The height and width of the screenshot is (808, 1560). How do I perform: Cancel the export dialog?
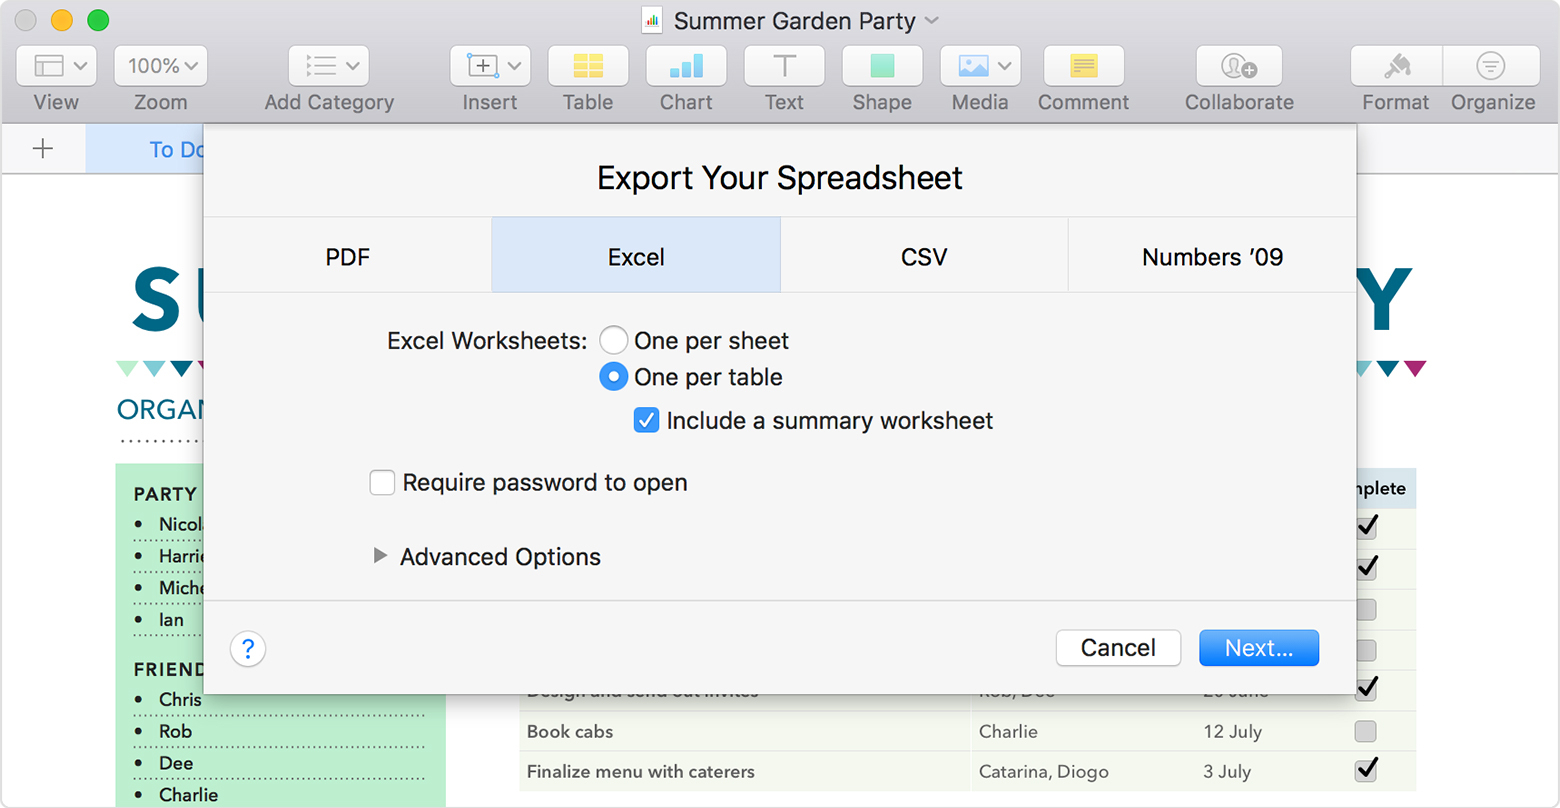click(1118, 648)
